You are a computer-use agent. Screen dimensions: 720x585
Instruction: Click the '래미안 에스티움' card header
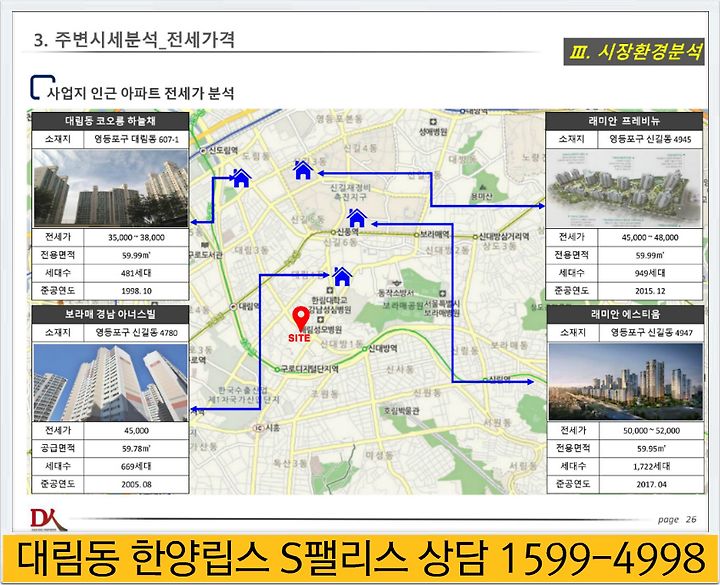coord(625,315)
